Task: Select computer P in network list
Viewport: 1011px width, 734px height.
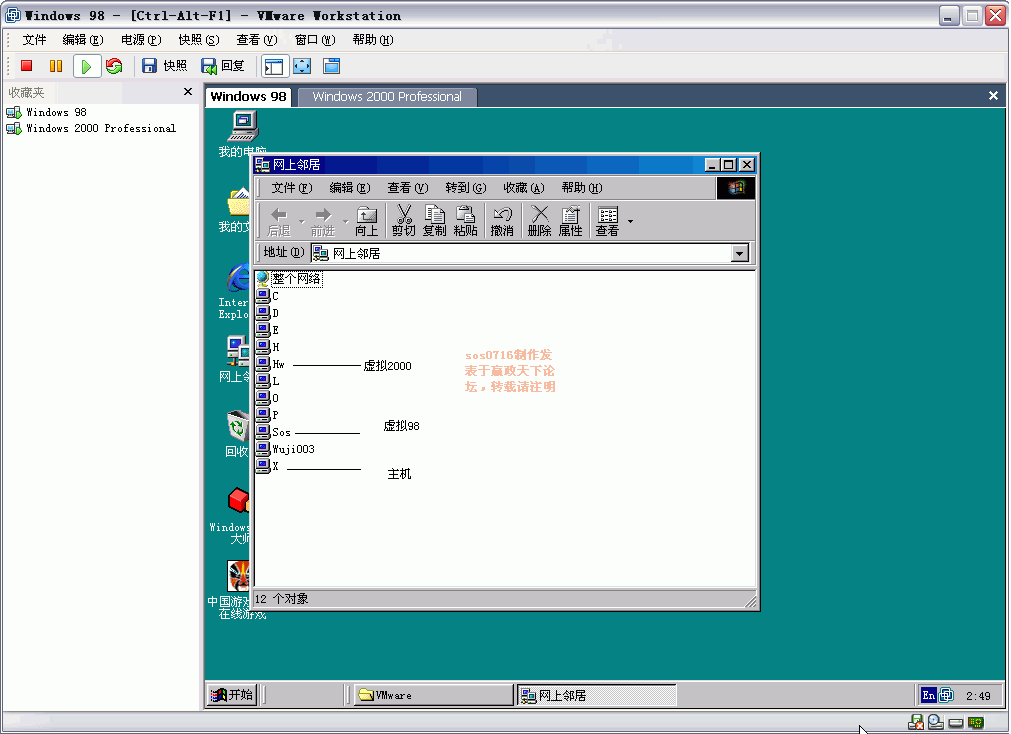Action: pyautogui.click(x=268, y=415)
